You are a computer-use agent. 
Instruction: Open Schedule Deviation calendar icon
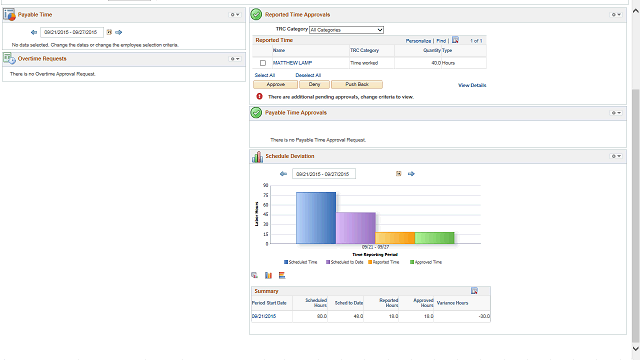[x=399, y=174]
